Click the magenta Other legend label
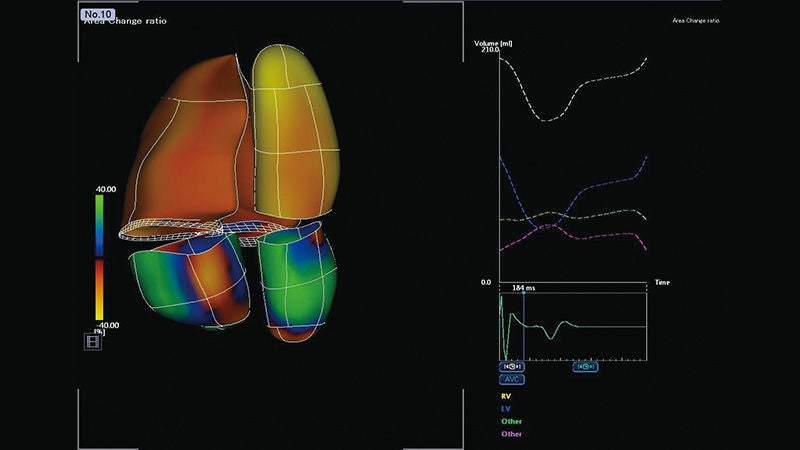800x450 pixels. pyautogui.click(x=511, y=434)
